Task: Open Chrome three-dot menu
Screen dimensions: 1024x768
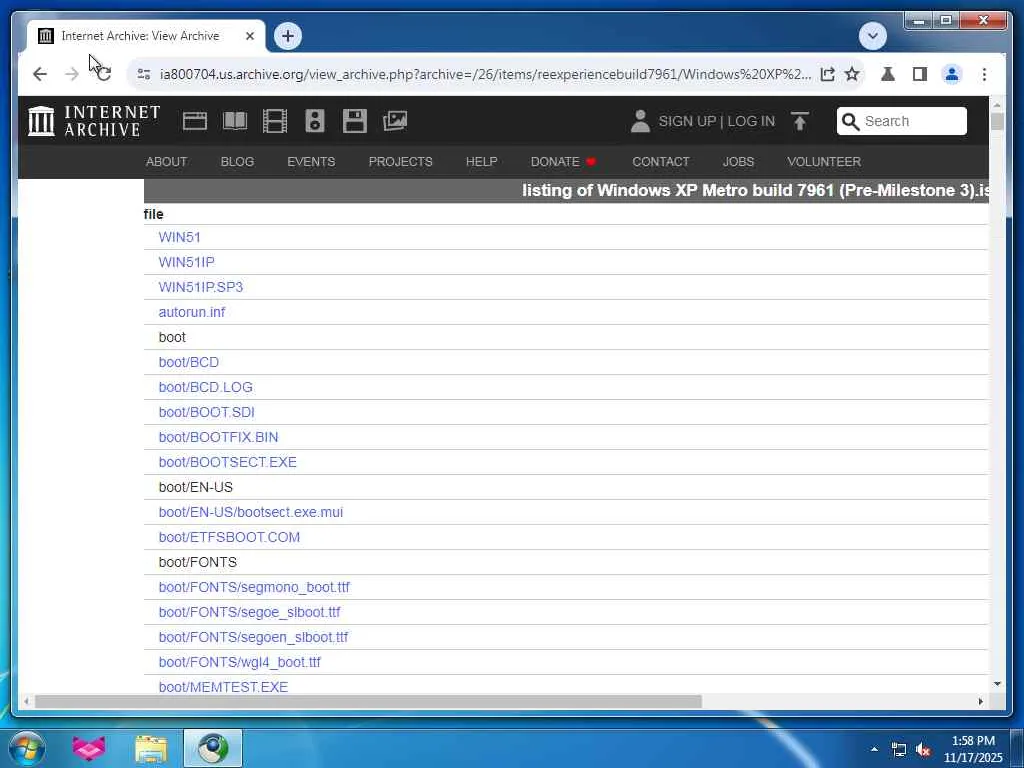Action: pos(984,74)
